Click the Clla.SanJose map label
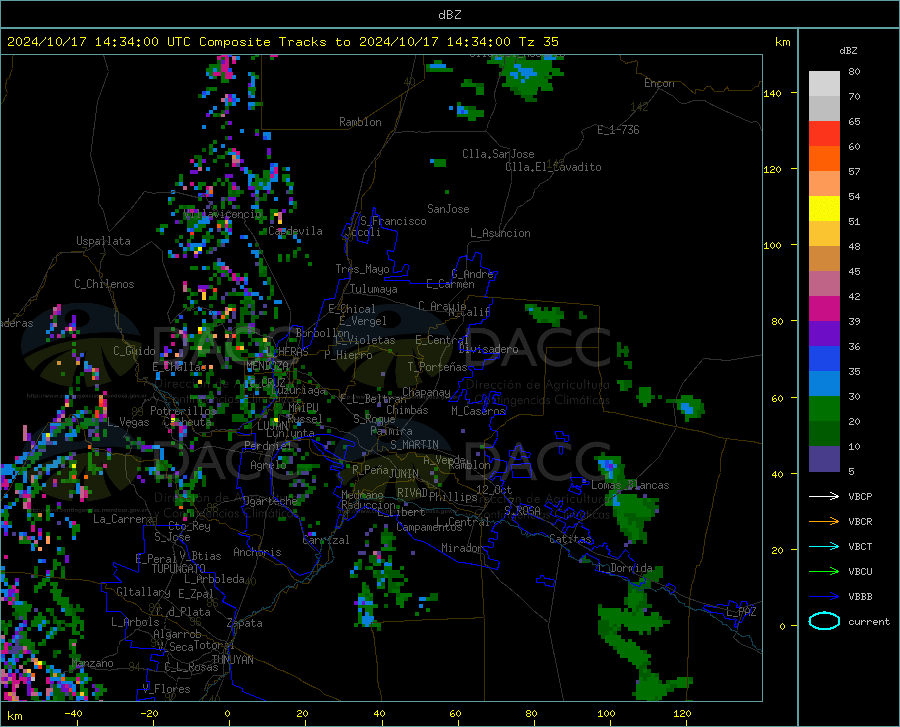This screenshot has width=900, height=727. click(498, 154)
